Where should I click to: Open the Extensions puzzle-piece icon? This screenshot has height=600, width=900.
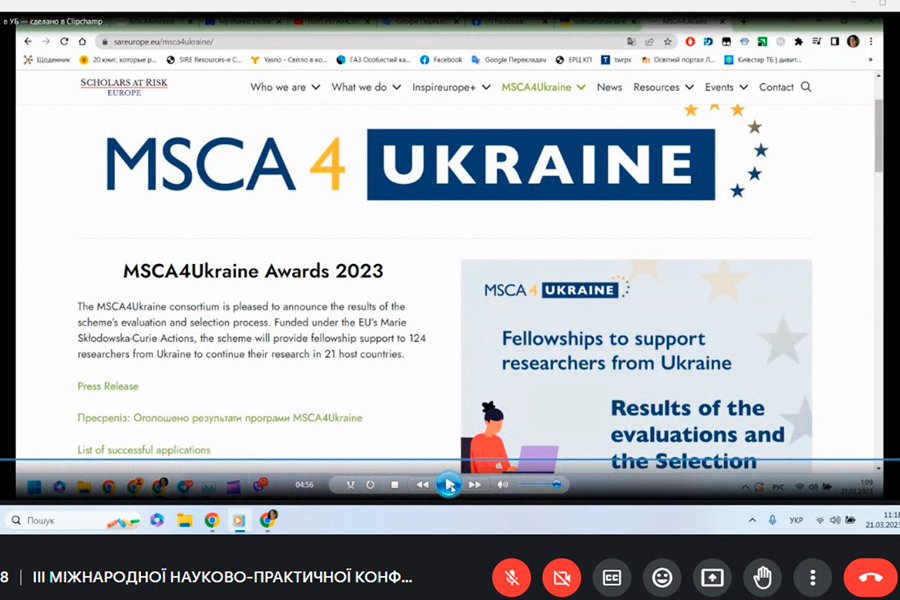point(798,41)
